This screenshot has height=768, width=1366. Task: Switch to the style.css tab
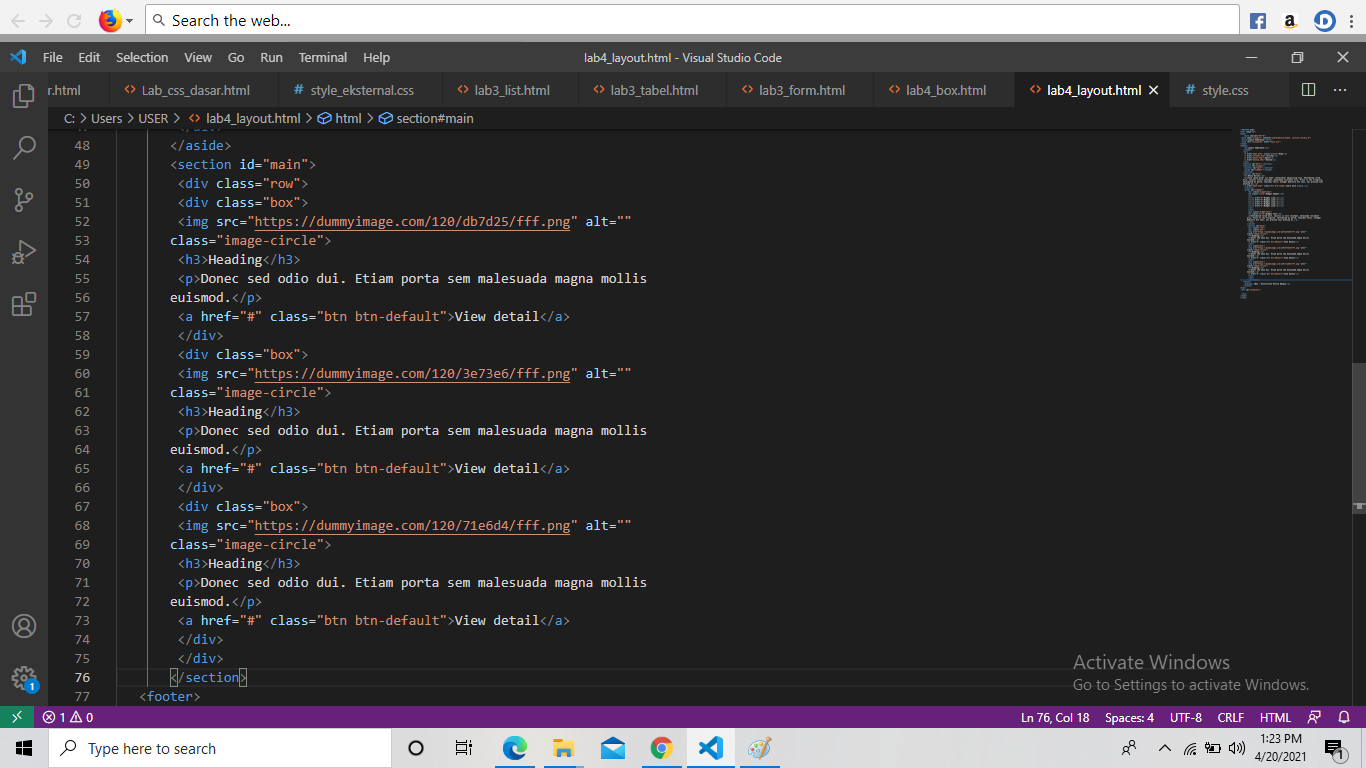[x=1226, y=89]
